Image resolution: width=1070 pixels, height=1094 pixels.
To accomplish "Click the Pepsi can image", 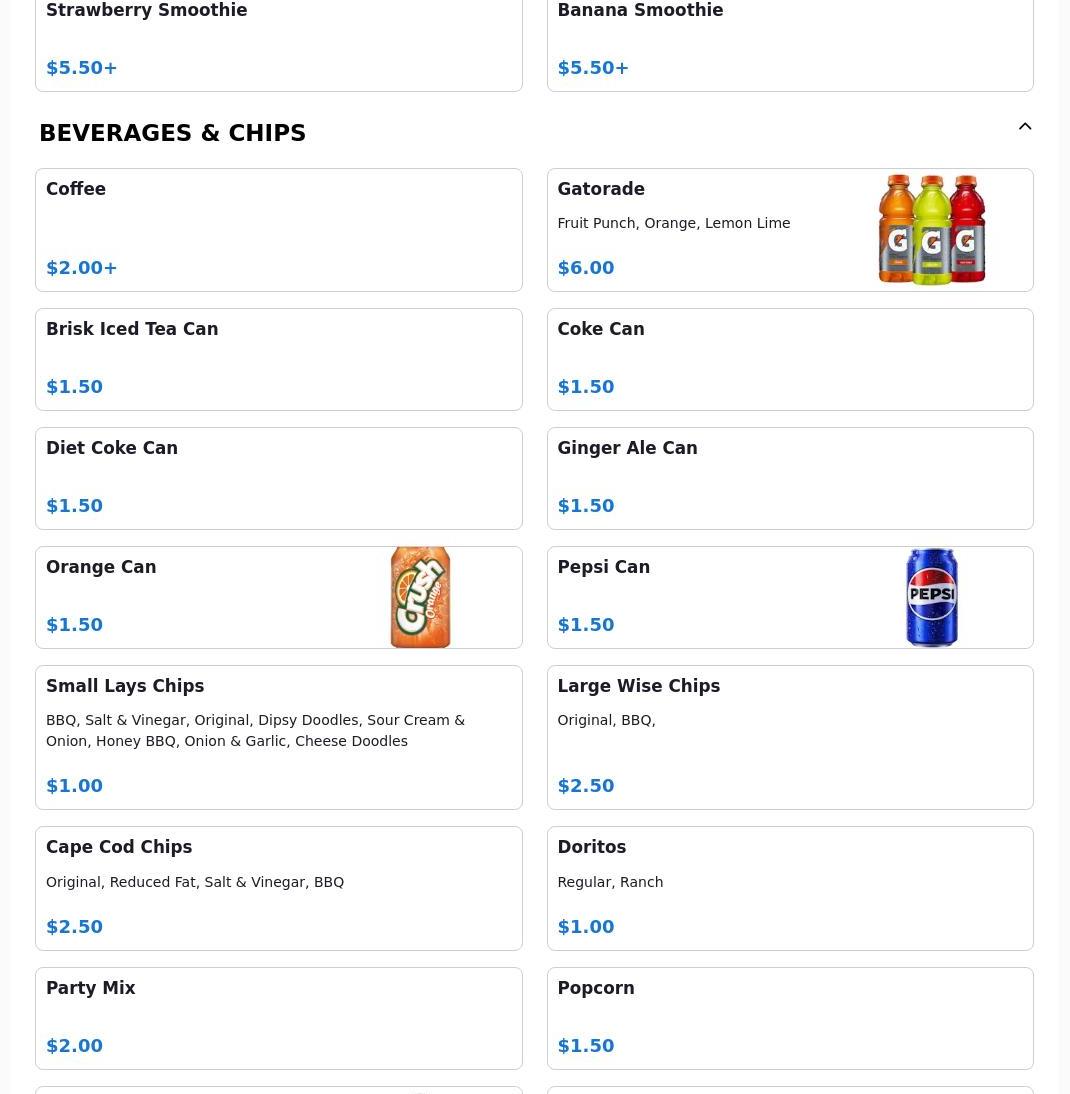I will [x=931, y=597].
